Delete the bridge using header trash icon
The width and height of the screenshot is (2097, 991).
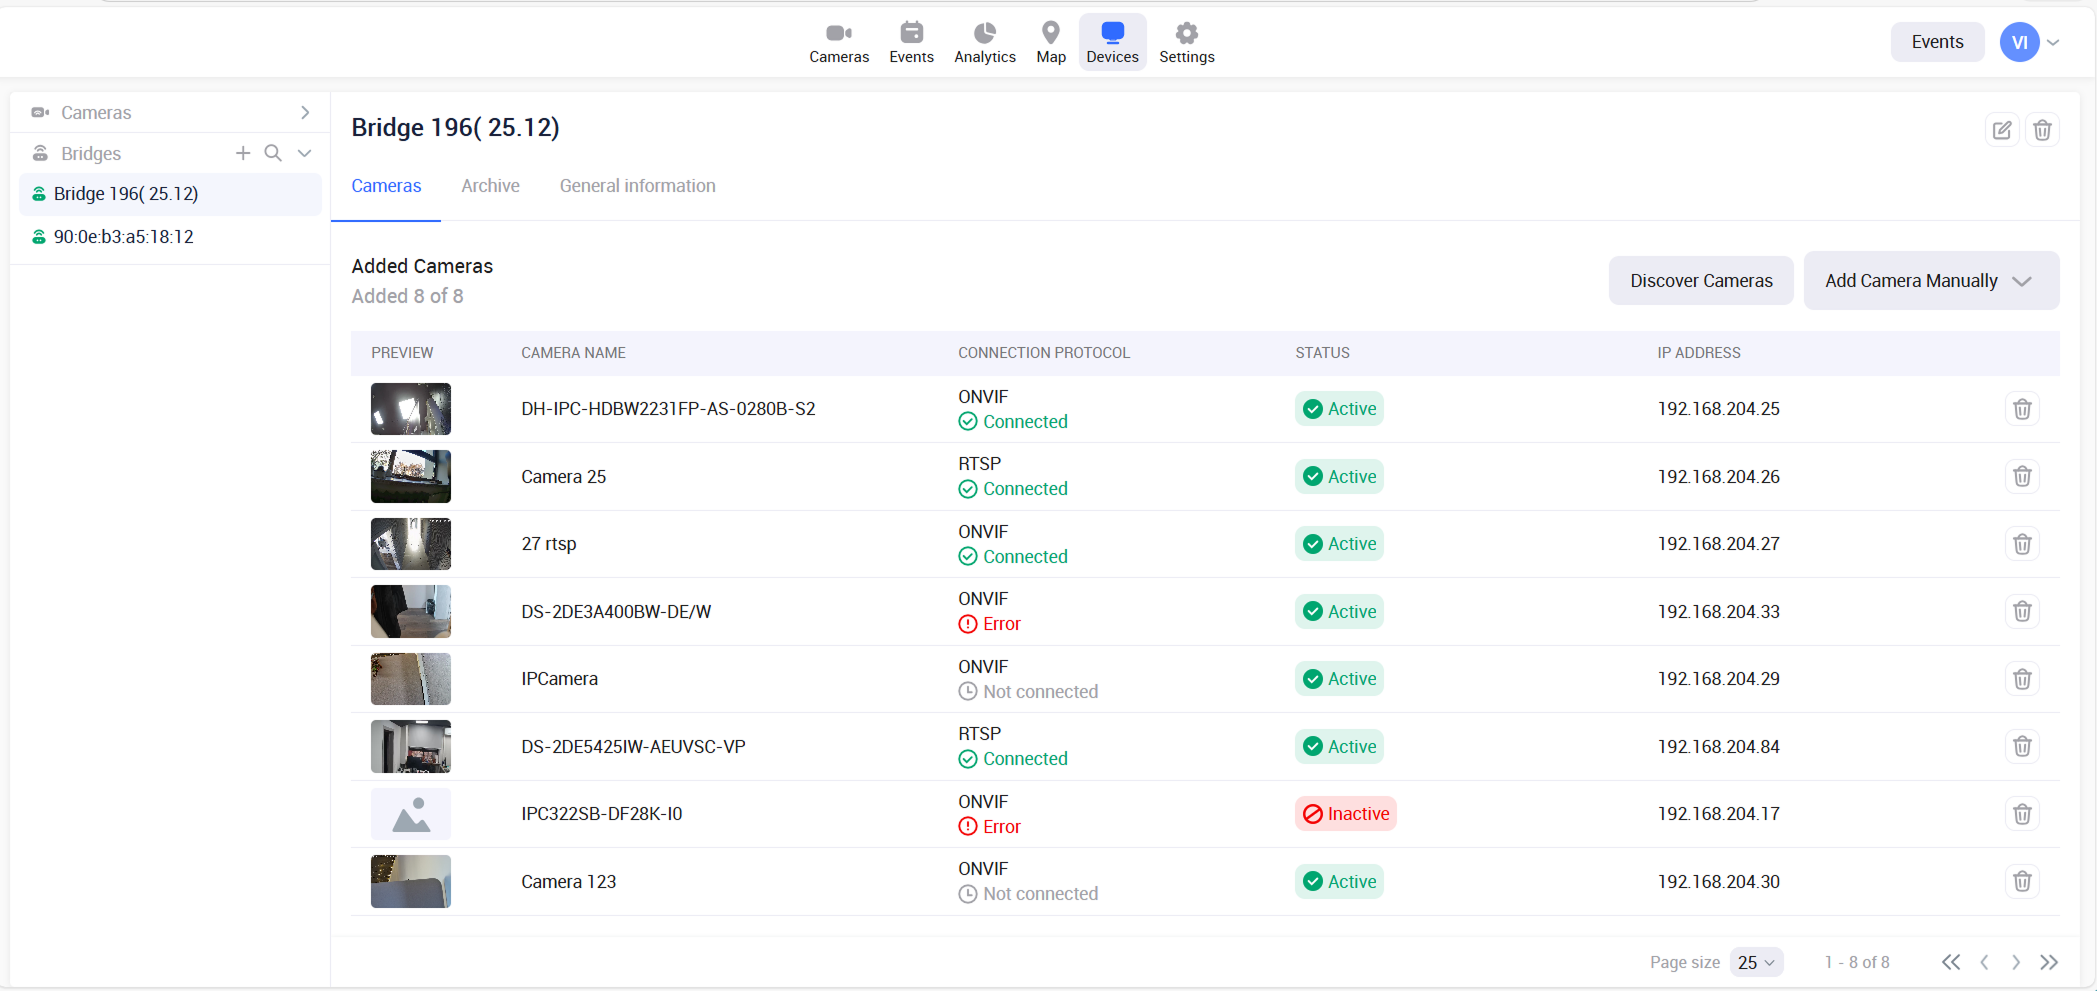point(2042,130)
